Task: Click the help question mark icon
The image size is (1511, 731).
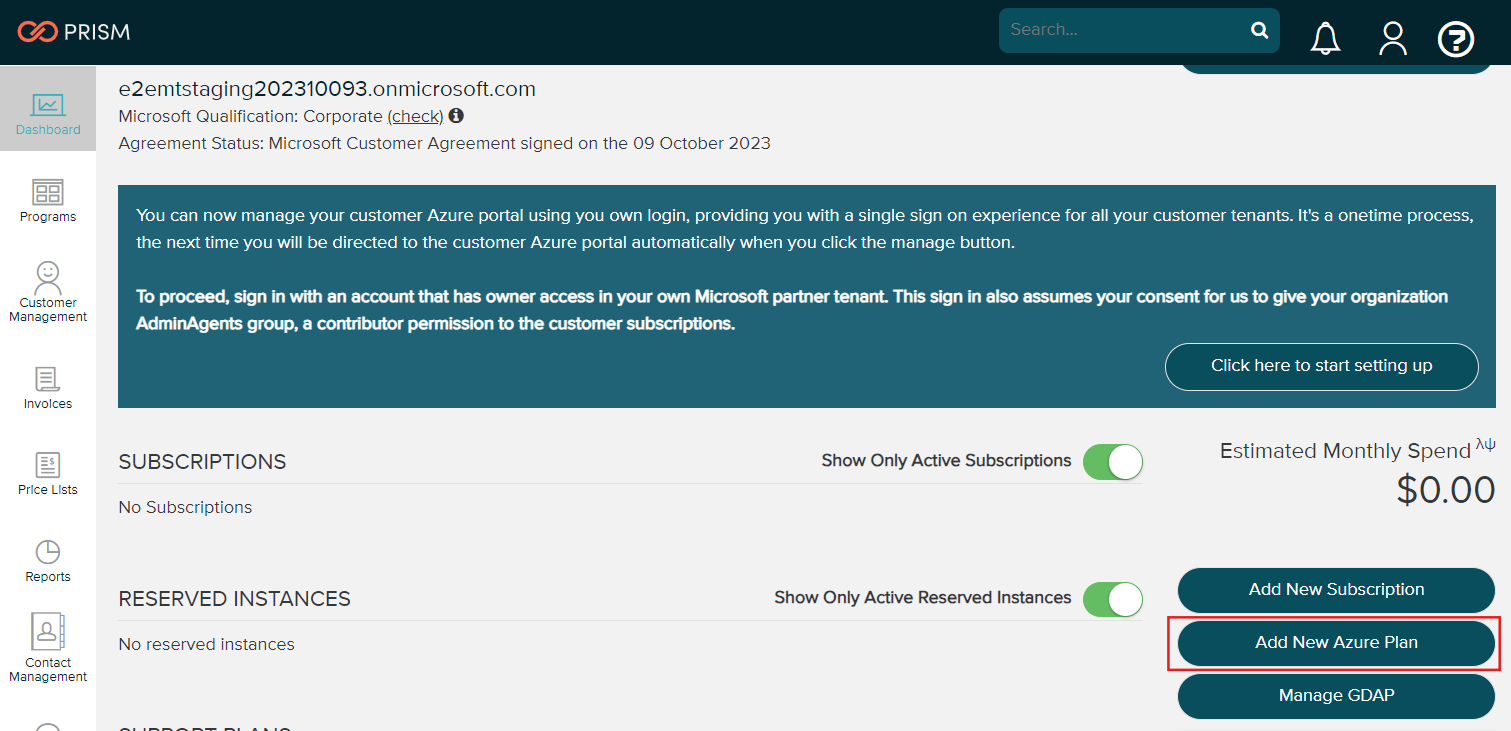Action: point(1456,39)
